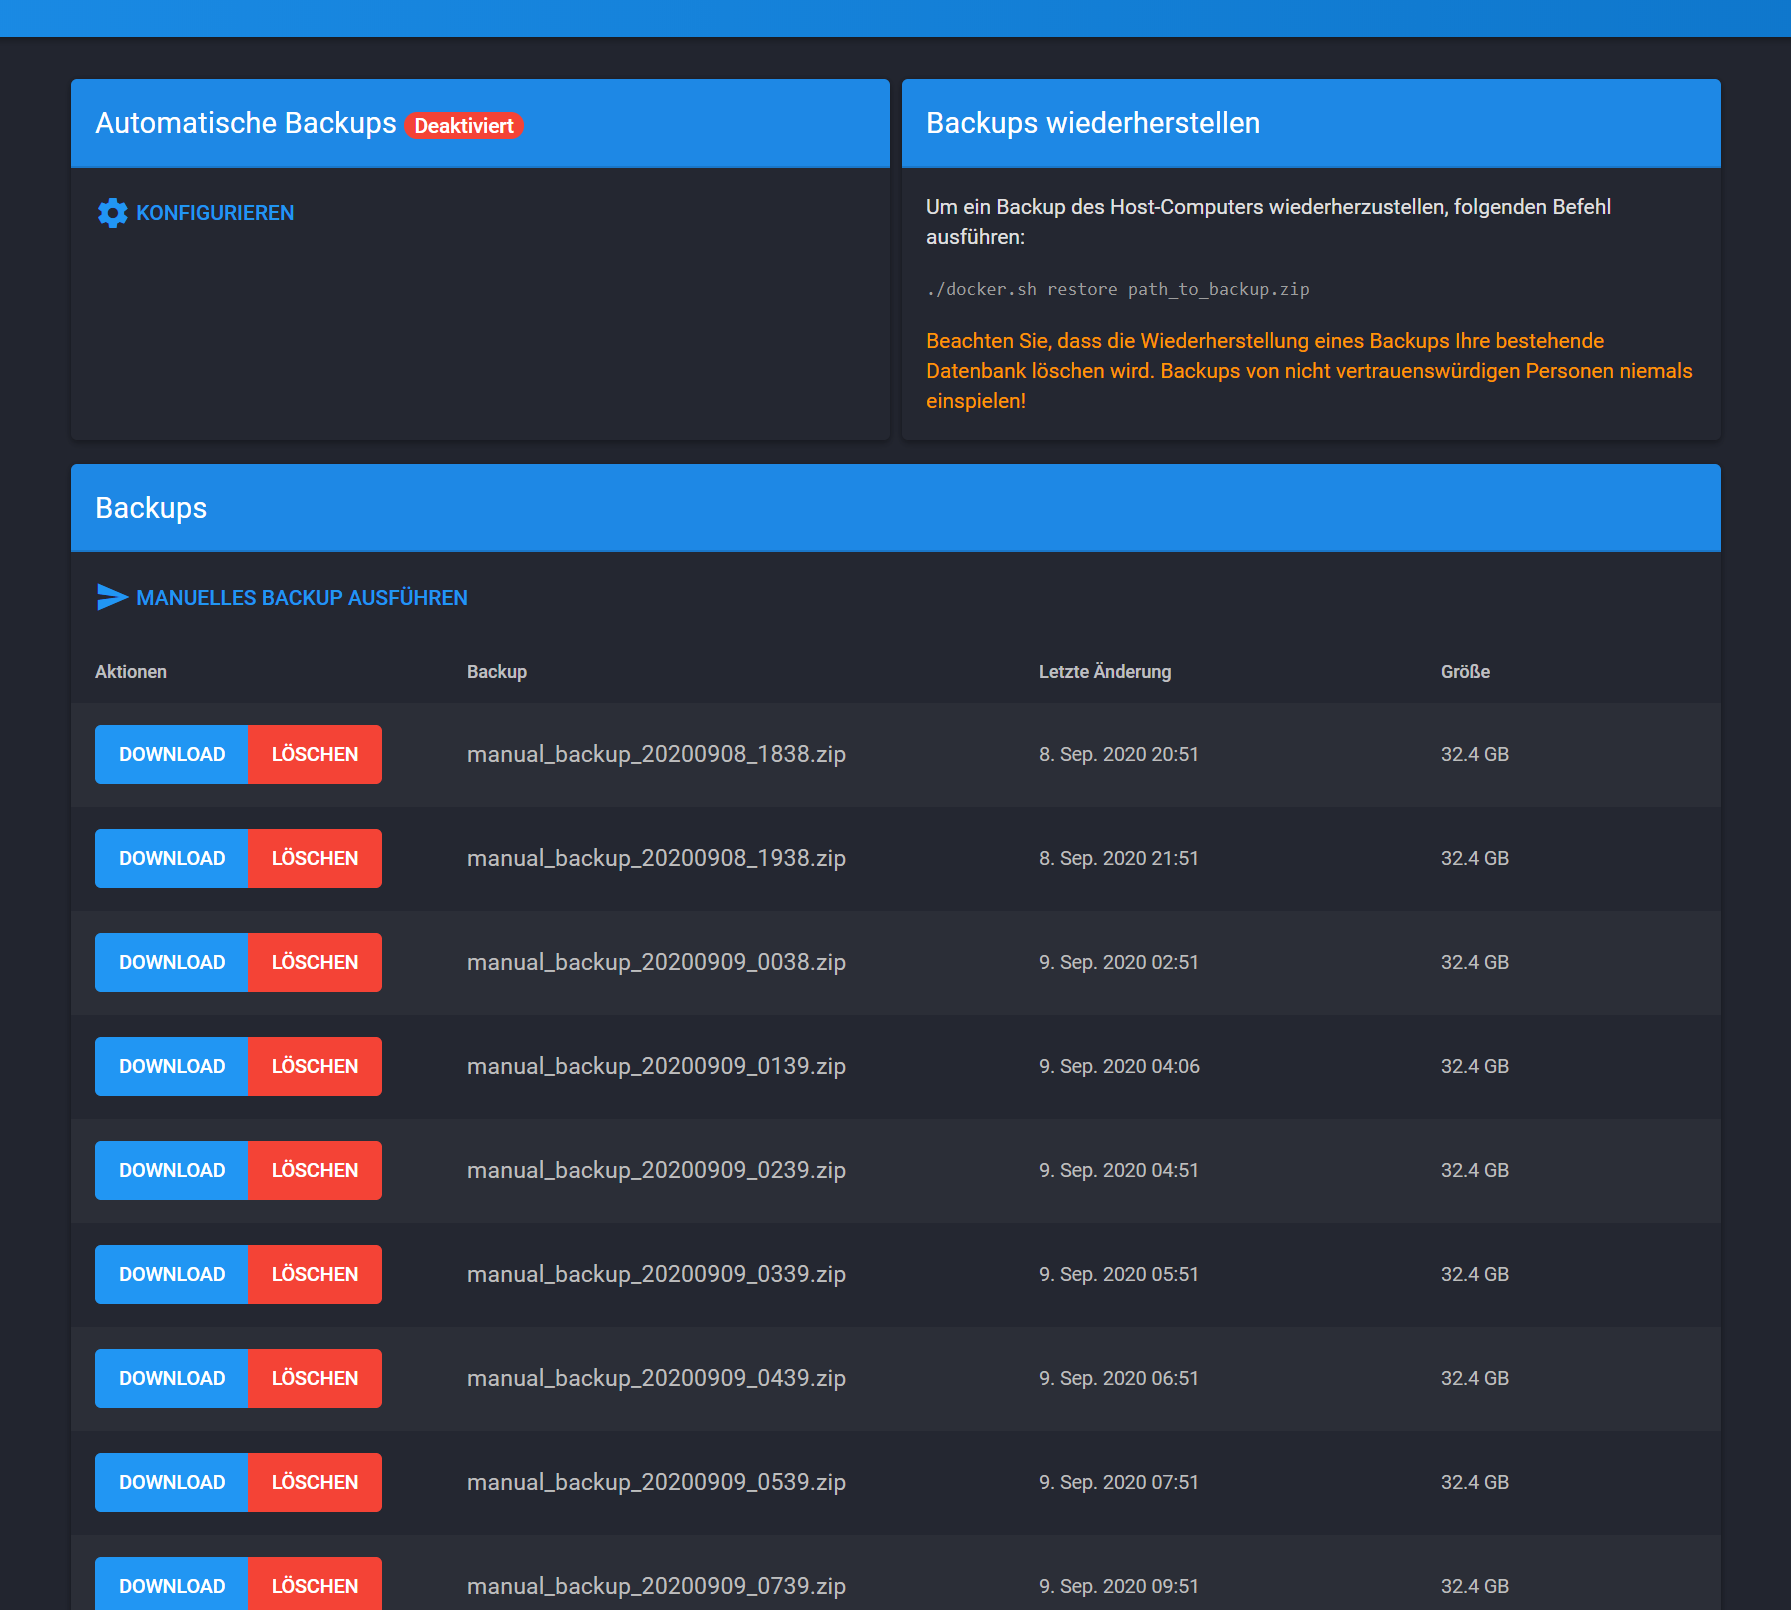Click the Deaktiviert status badge
The image size is (1791, 1610).
(464, 126)
